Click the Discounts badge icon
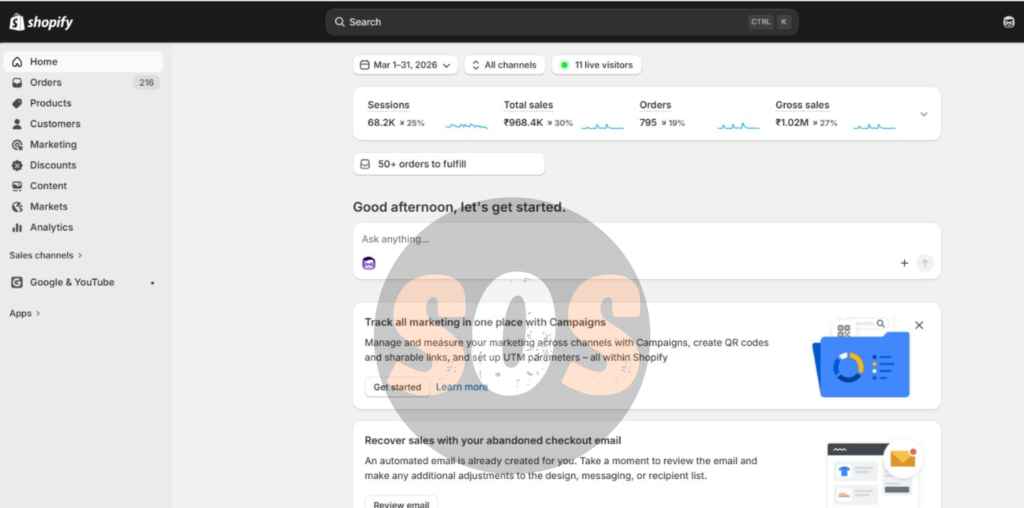 (x=17, y=165)
